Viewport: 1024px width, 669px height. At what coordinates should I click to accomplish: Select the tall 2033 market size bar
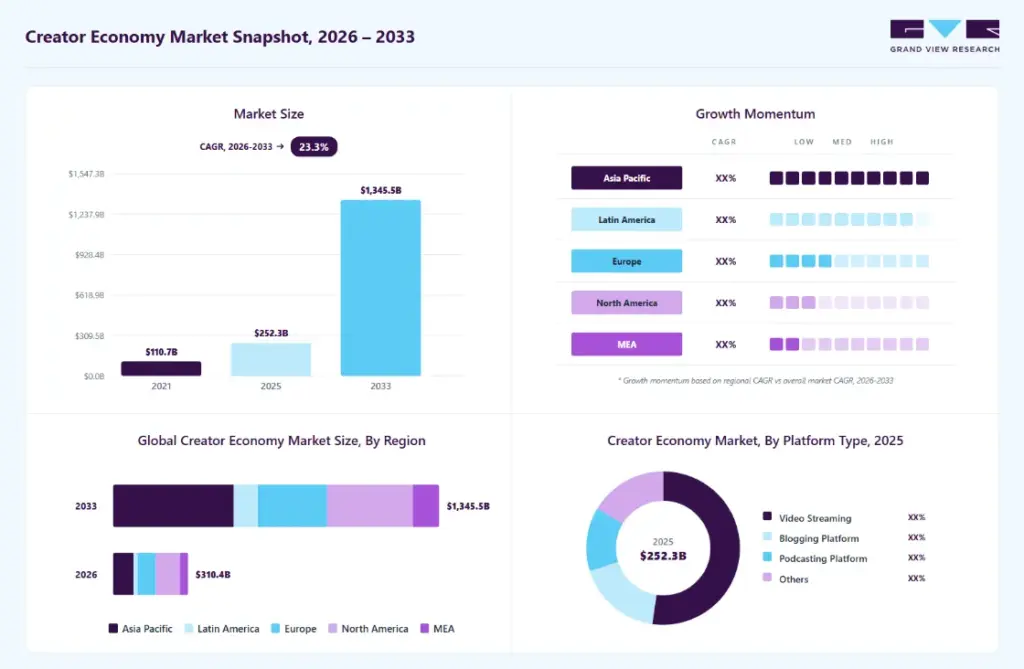point(381,288)
